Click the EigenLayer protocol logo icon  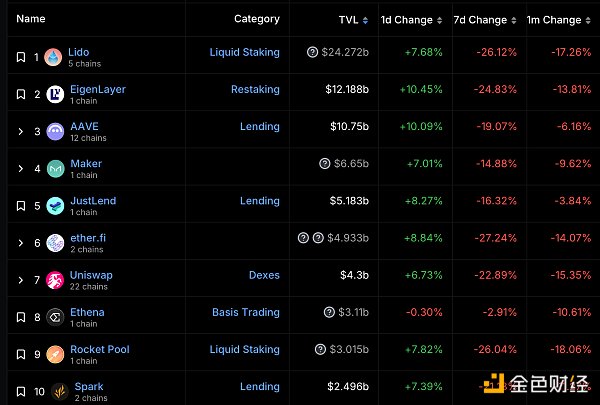[x=55, y=94]
